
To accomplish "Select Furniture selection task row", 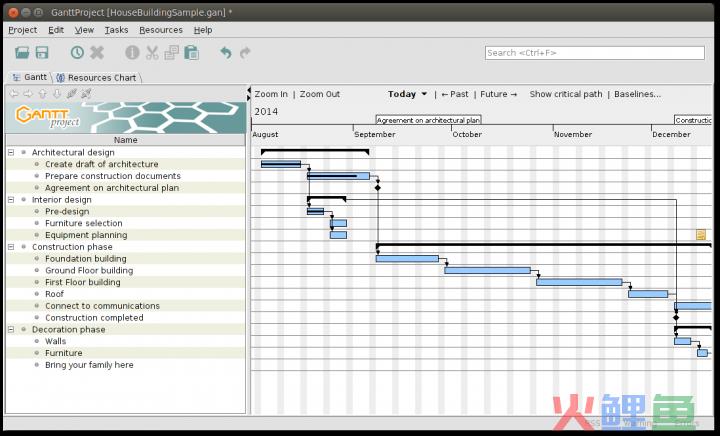I will pos(125,223).
